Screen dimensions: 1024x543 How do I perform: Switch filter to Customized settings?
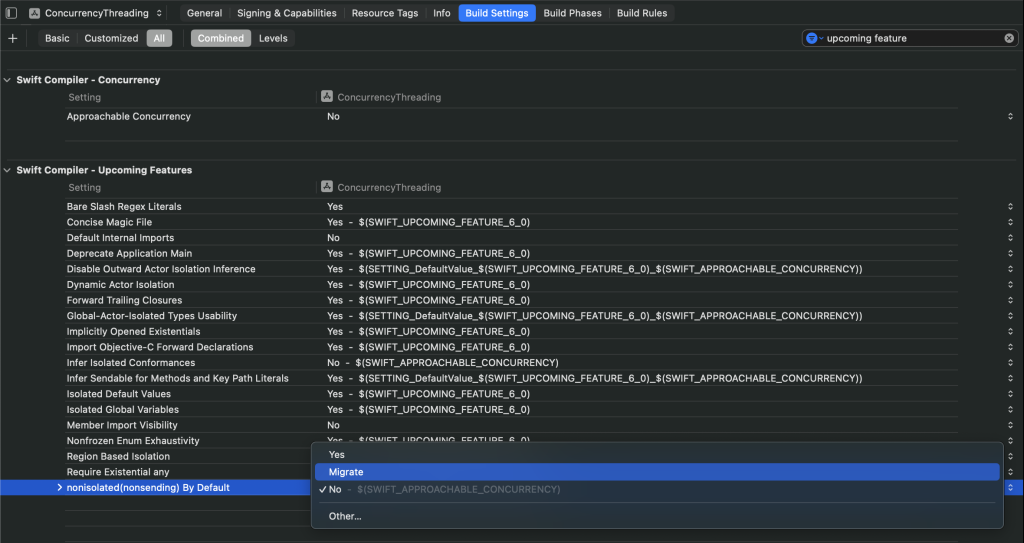(x=111, y=38)
